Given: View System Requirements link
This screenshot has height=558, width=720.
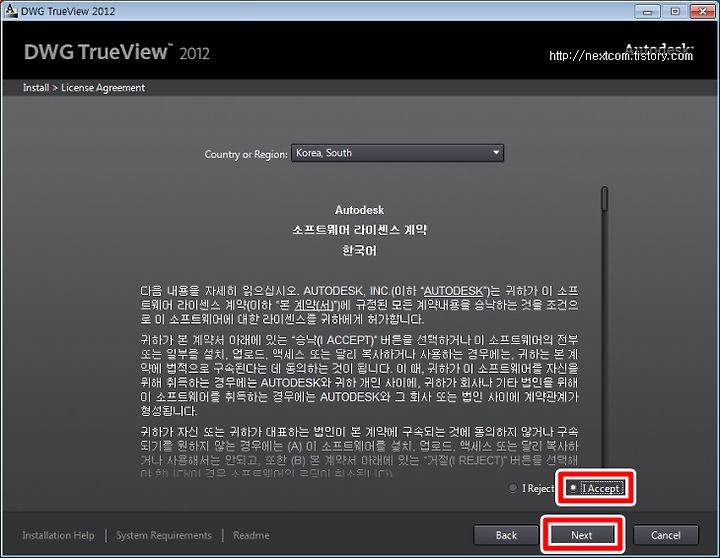Looking at the screenshot, I should 163,535.
